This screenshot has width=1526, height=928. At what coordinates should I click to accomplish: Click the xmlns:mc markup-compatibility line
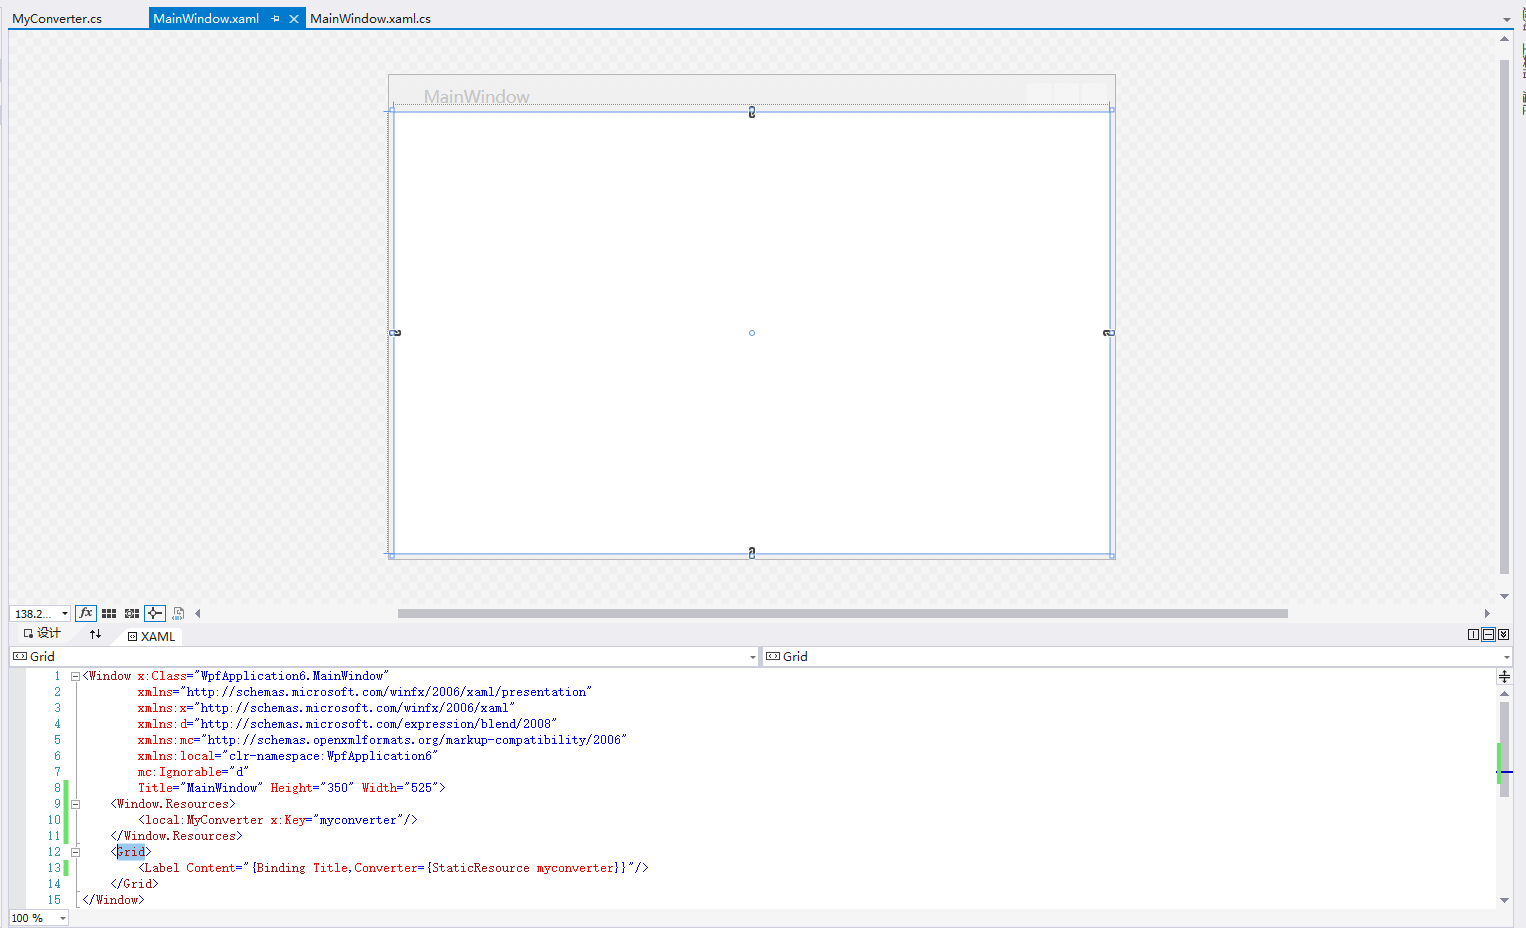[x=382, y=740]
